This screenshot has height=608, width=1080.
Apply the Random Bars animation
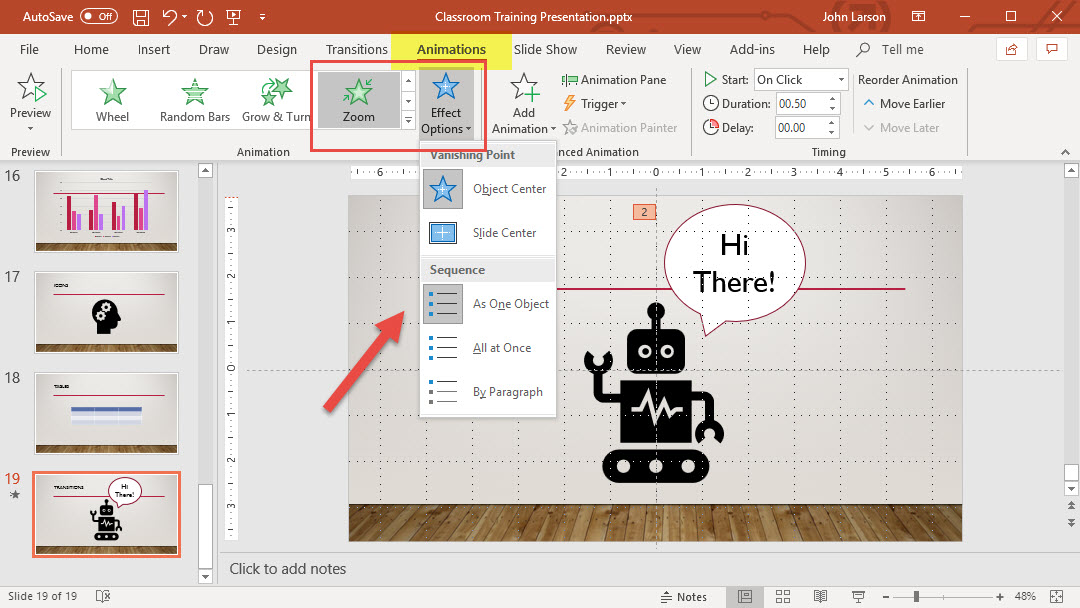coord(195,99)
